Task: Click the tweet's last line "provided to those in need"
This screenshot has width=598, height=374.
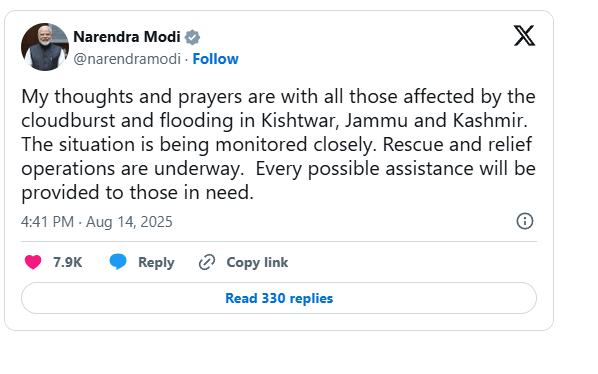Action: click(137, 193)
